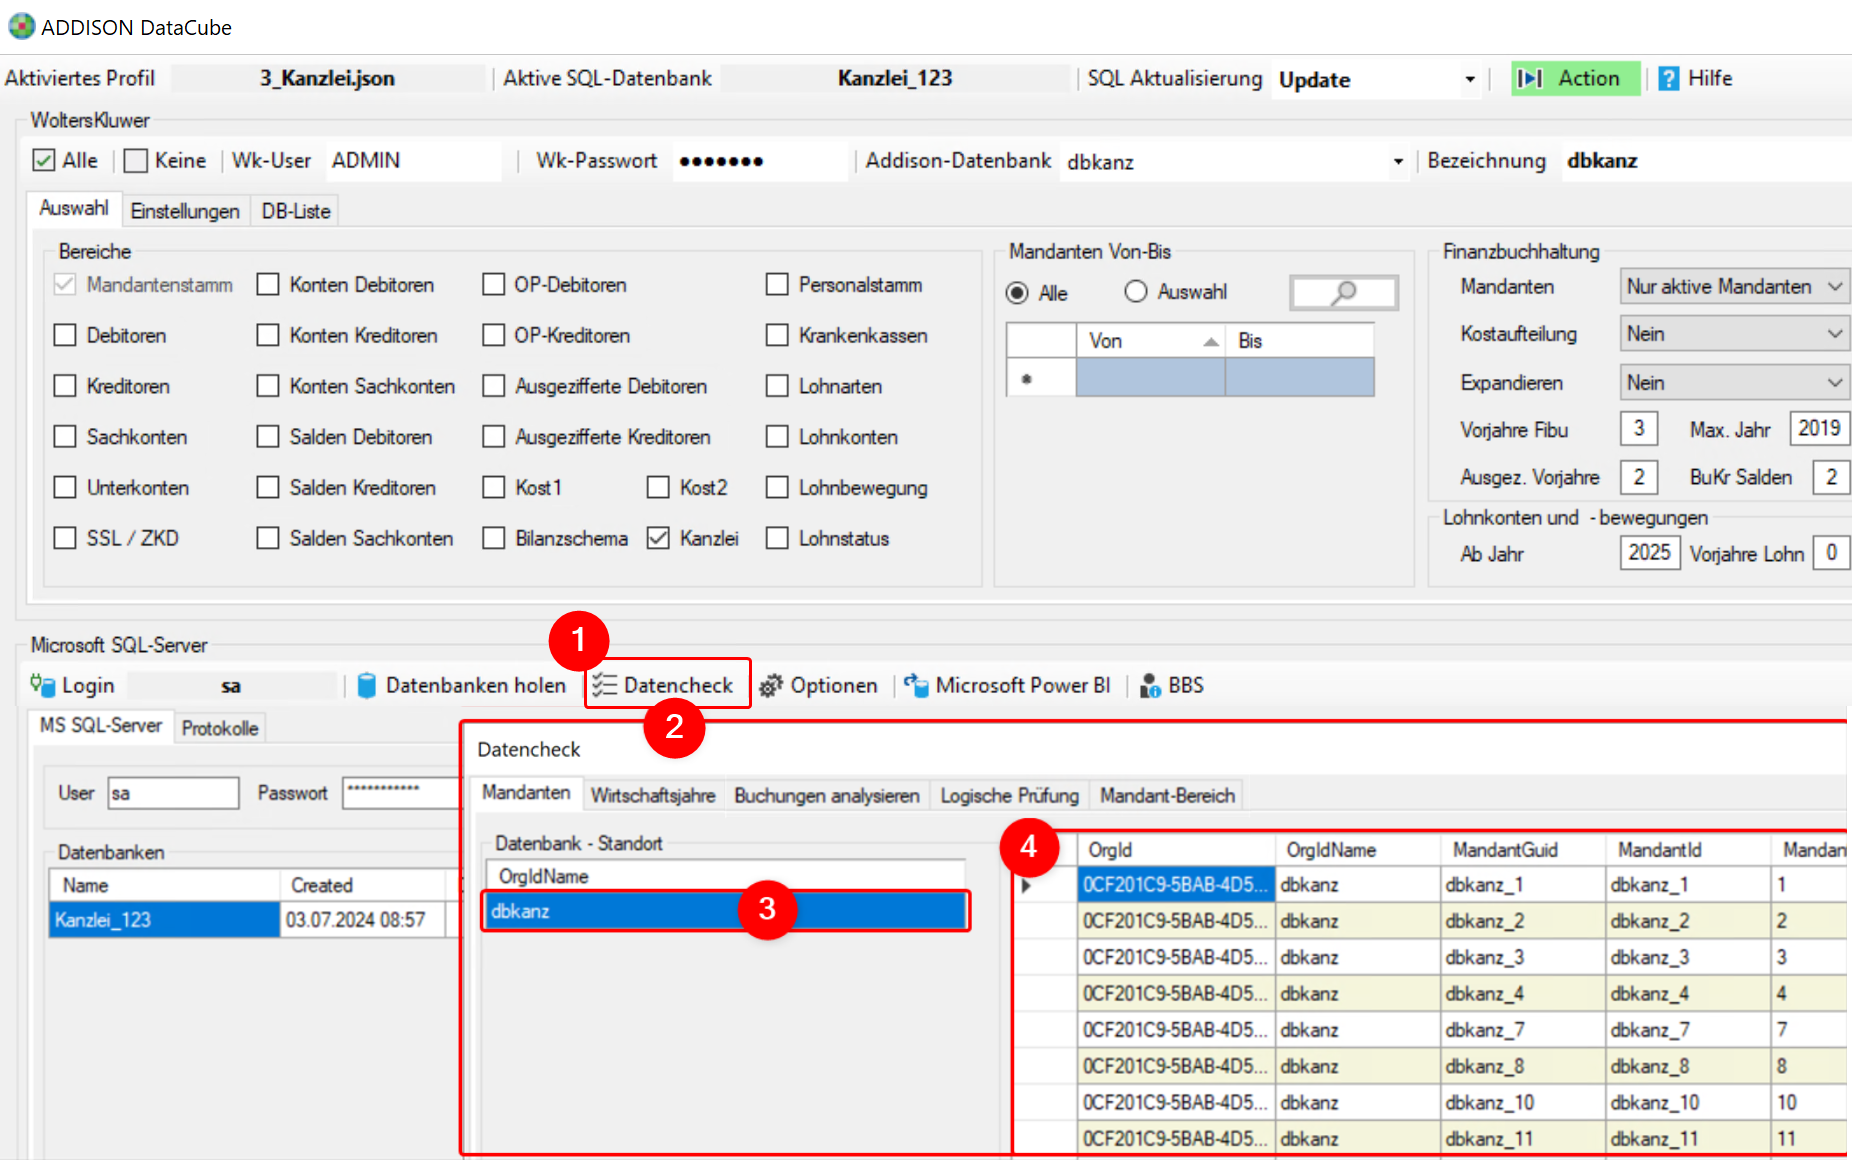Screen dimensions: 1852x1168
Task: Click the magnifier search in Mandanten Von-Bis
Action: click(x=1344, y=292)
